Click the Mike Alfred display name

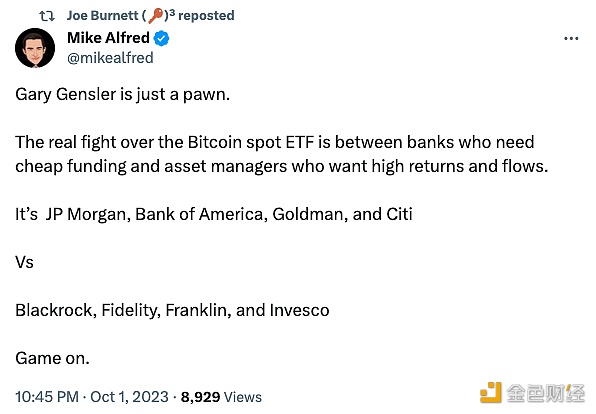(x=108, y=38)
